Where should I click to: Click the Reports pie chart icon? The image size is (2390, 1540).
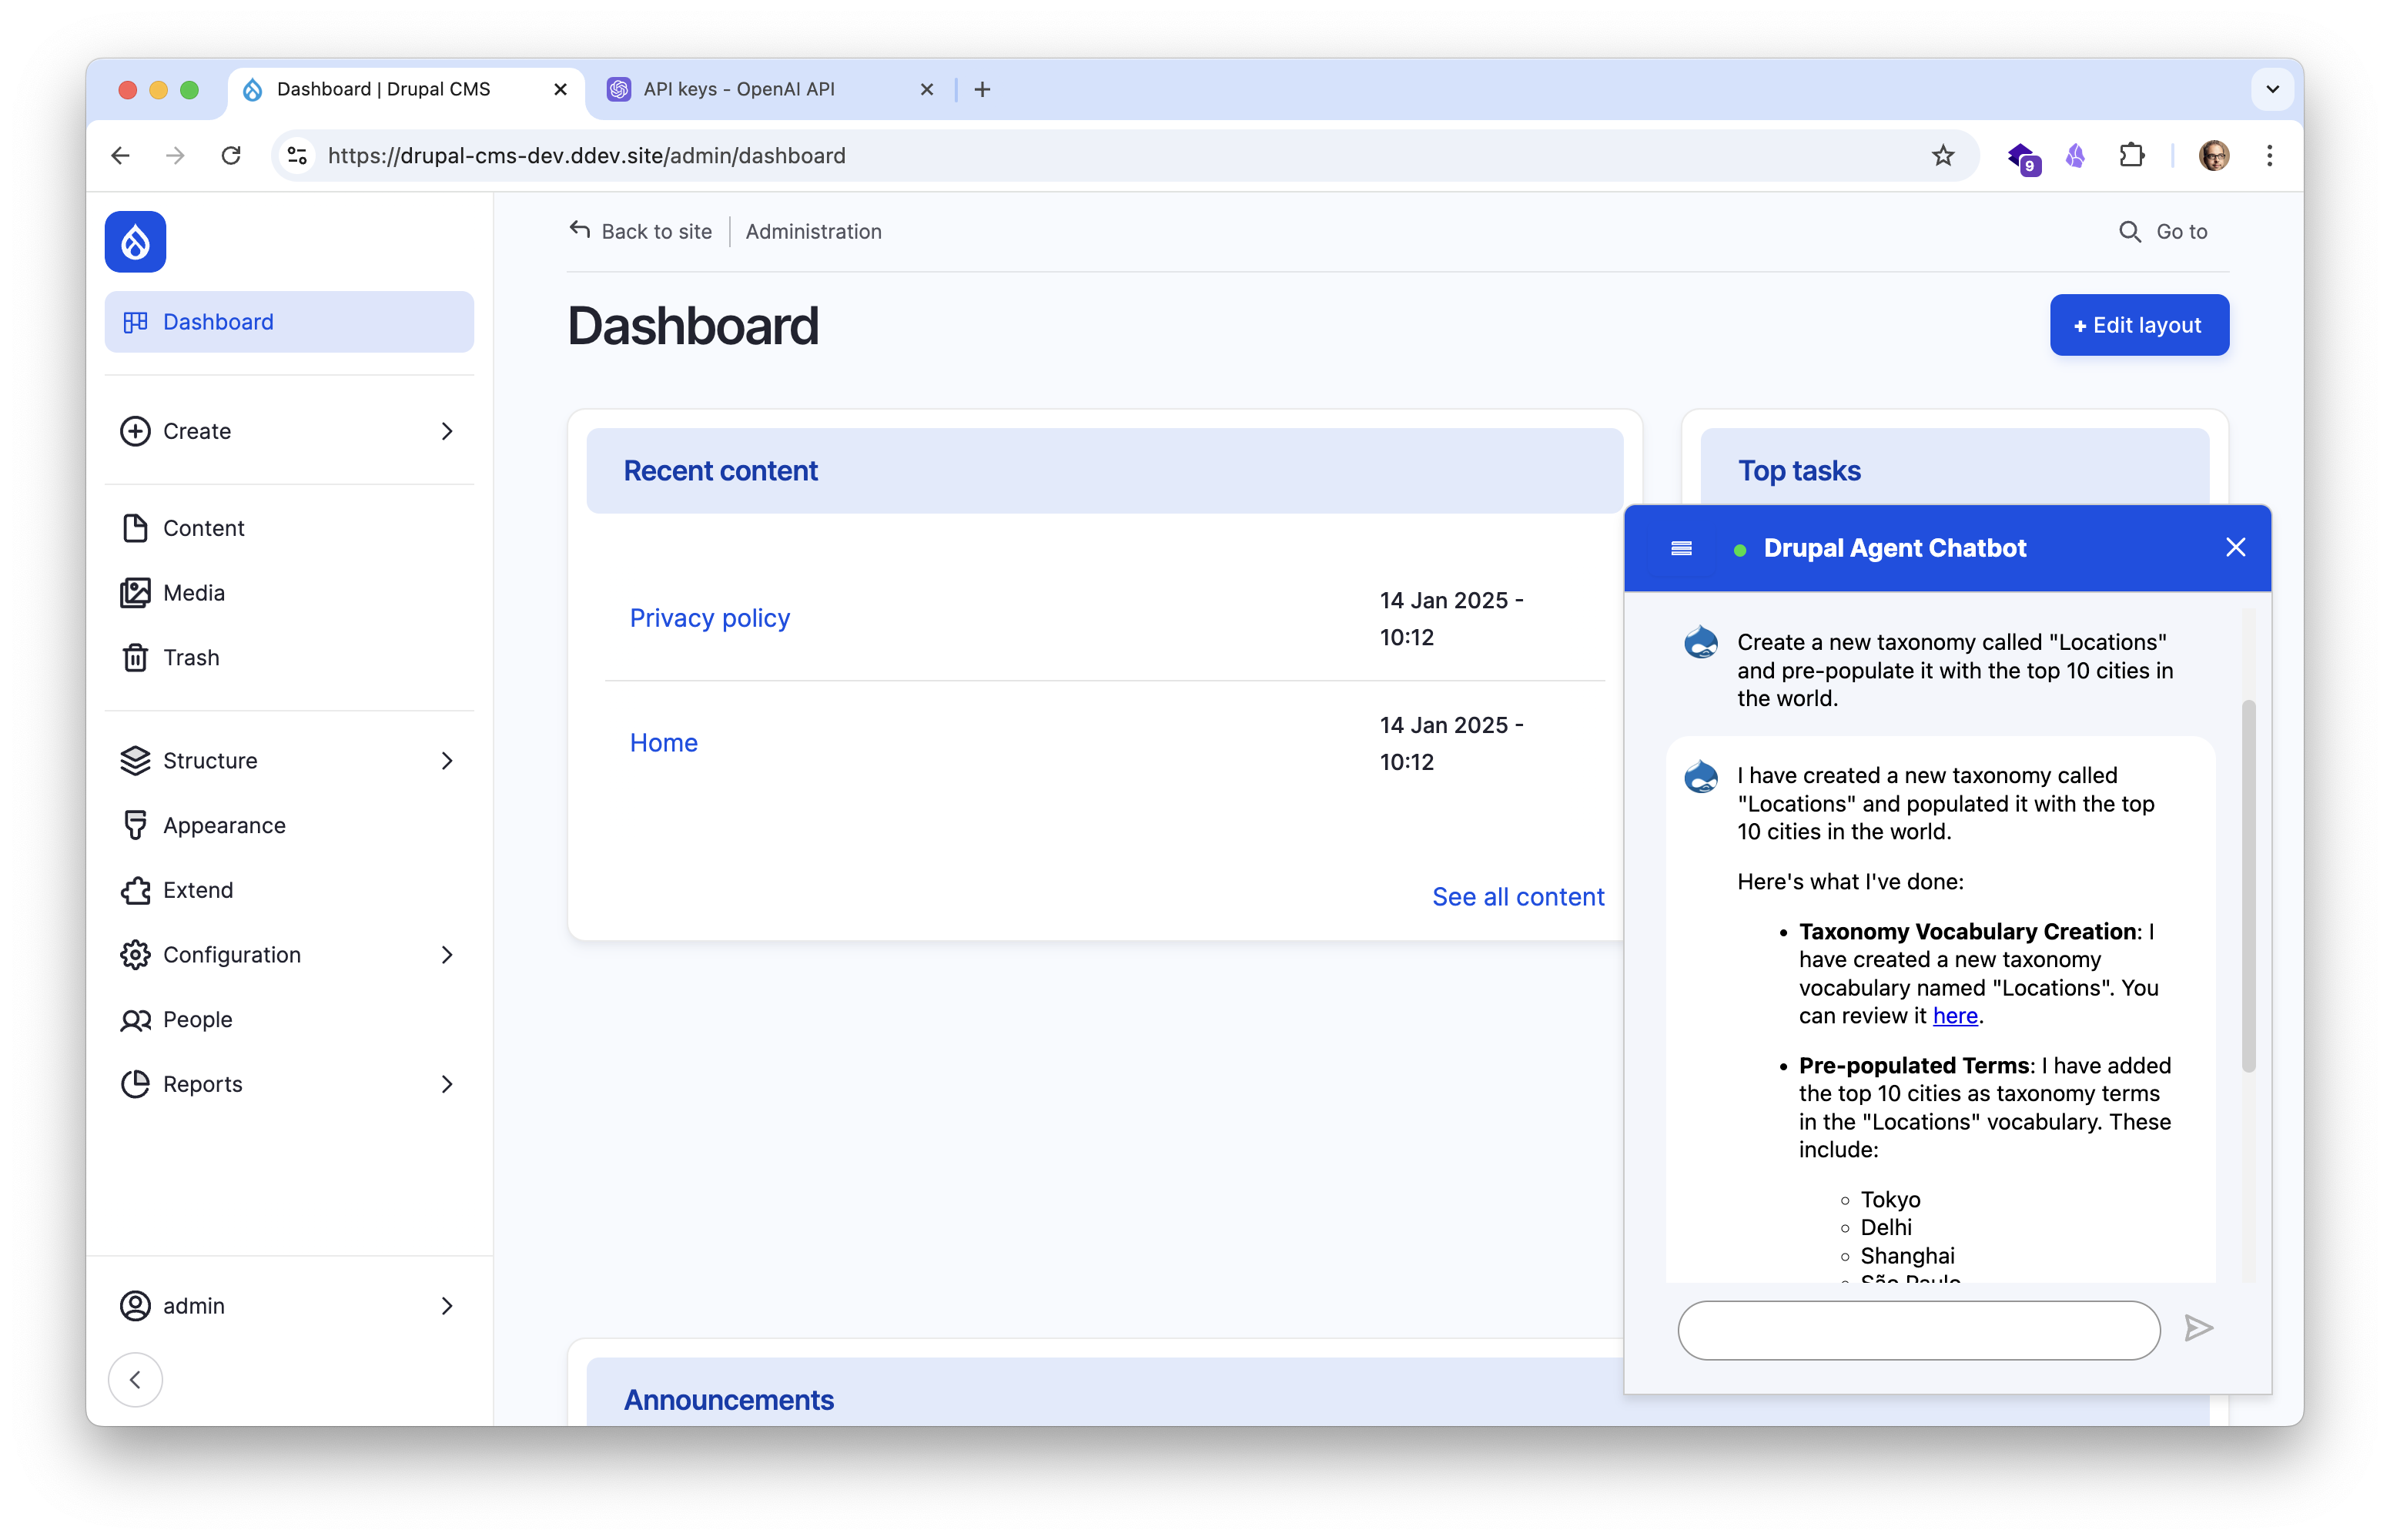pyautogui.click(x=135, y=1084)
